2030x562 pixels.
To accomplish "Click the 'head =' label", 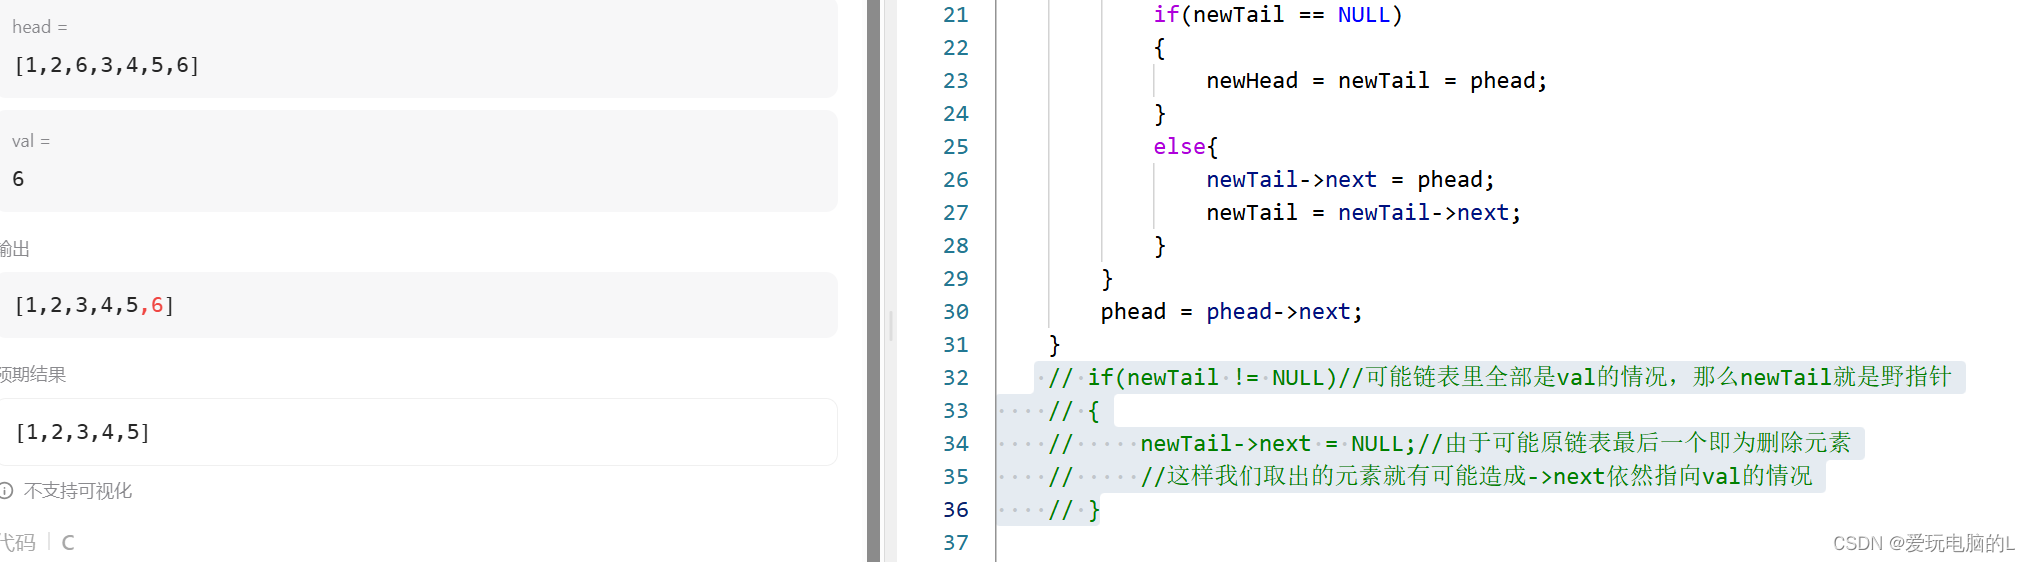I will [40, 27].
